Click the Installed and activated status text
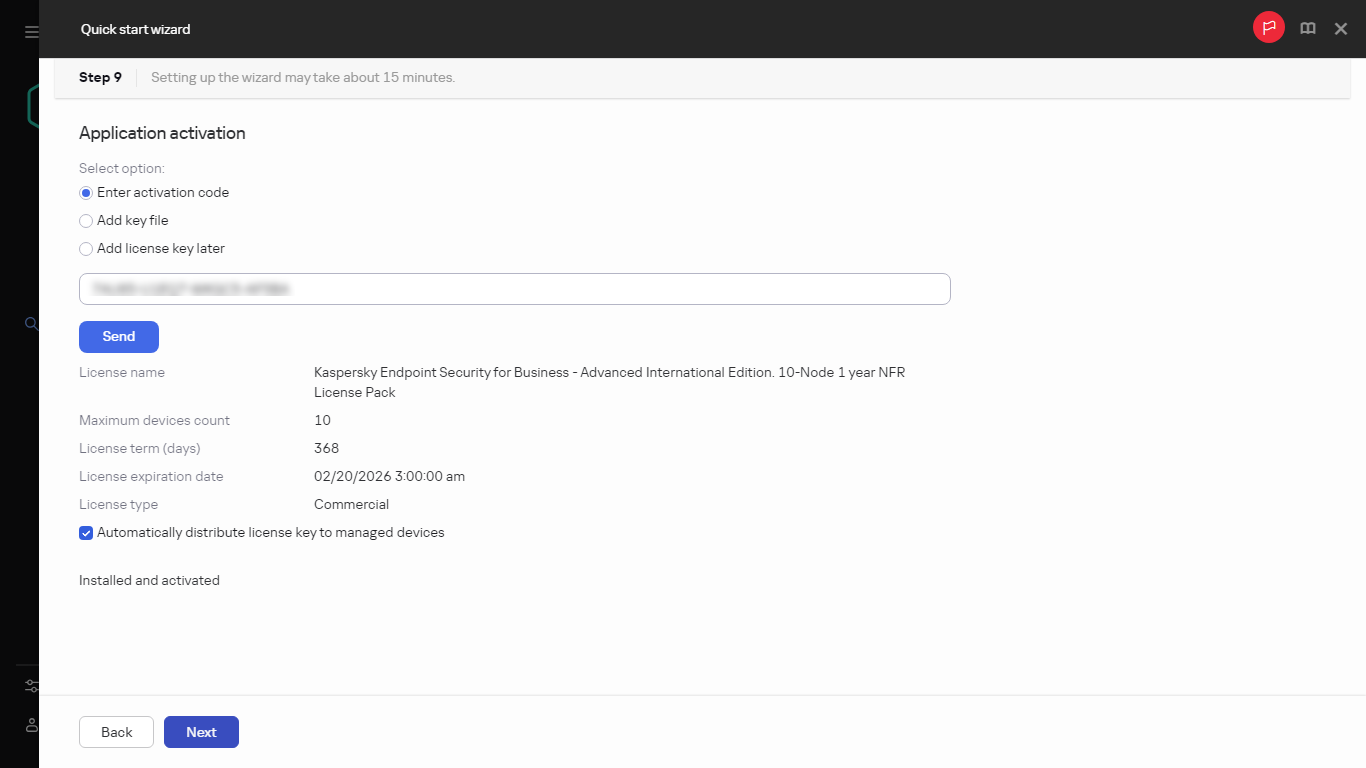 click(148, 580)
